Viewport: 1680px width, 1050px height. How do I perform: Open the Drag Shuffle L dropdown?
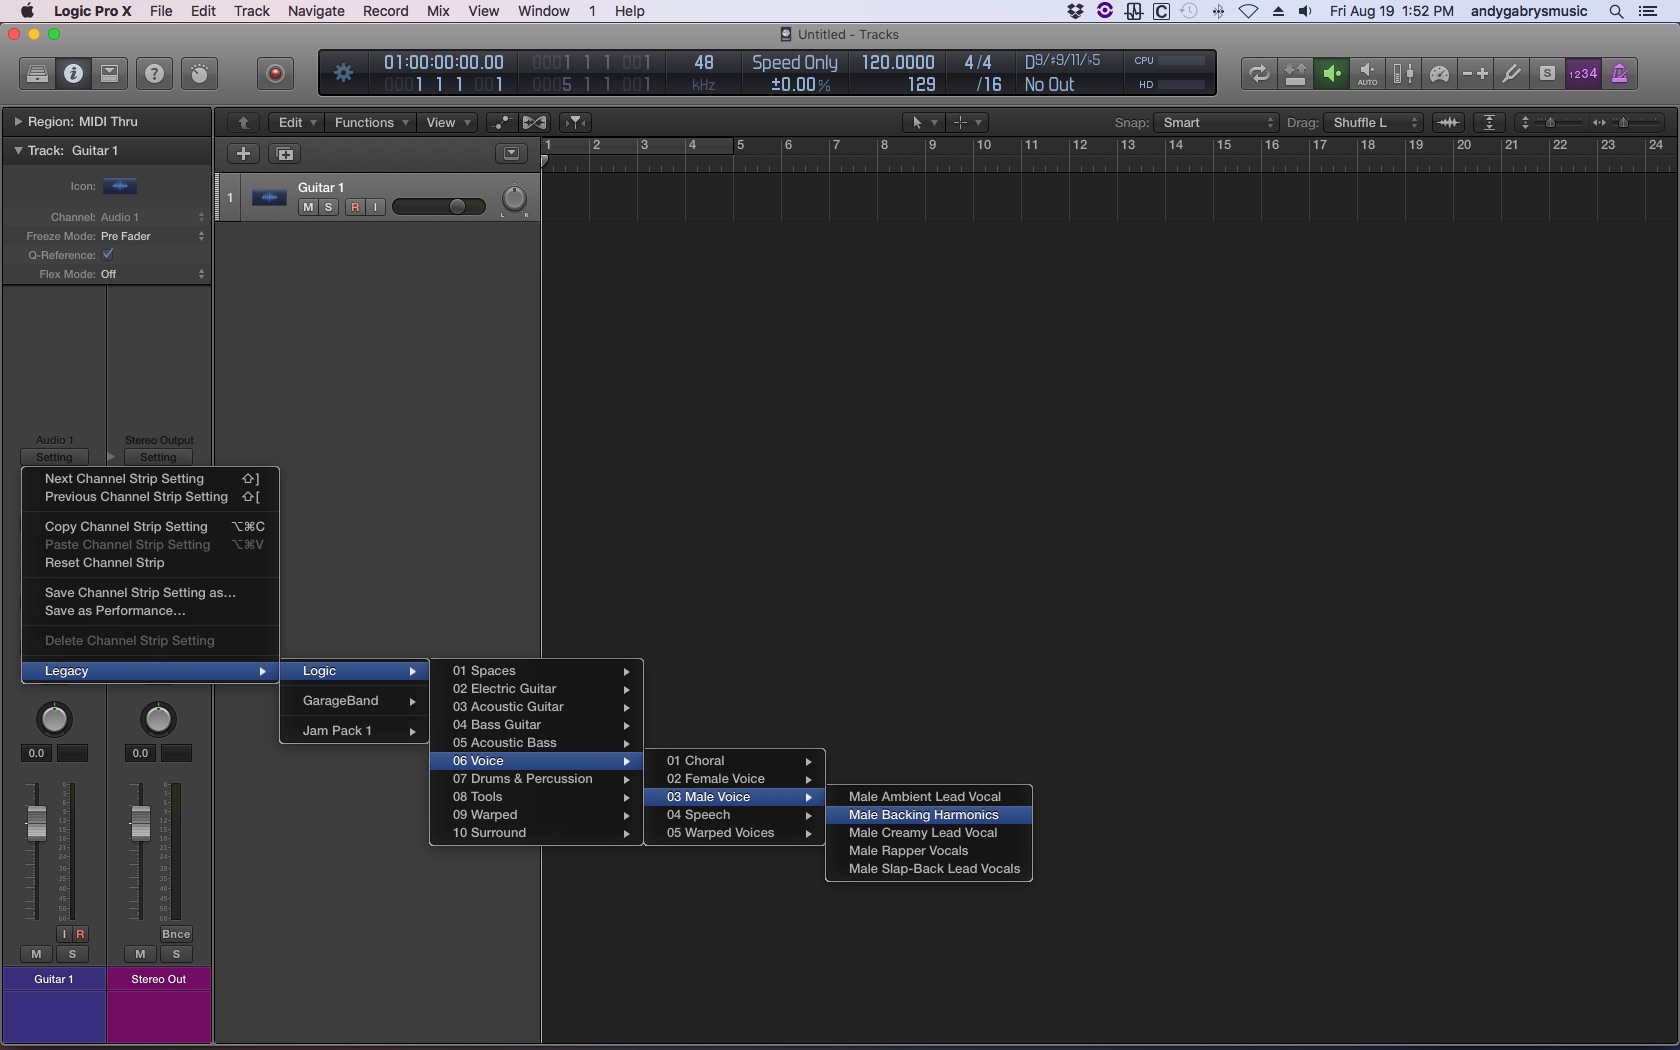(x=1373, y=122)
